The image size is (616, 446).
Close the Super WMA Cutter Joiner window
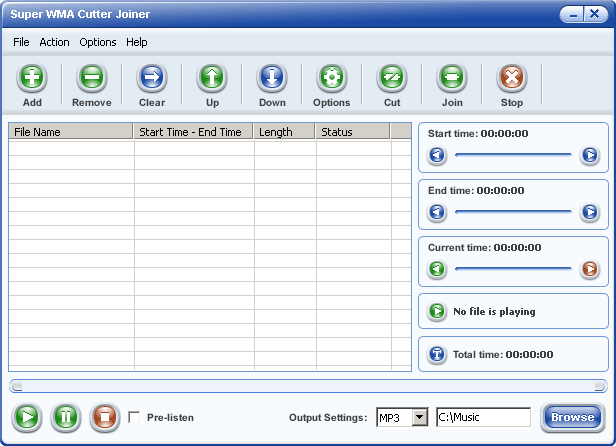tap(596, 15)
